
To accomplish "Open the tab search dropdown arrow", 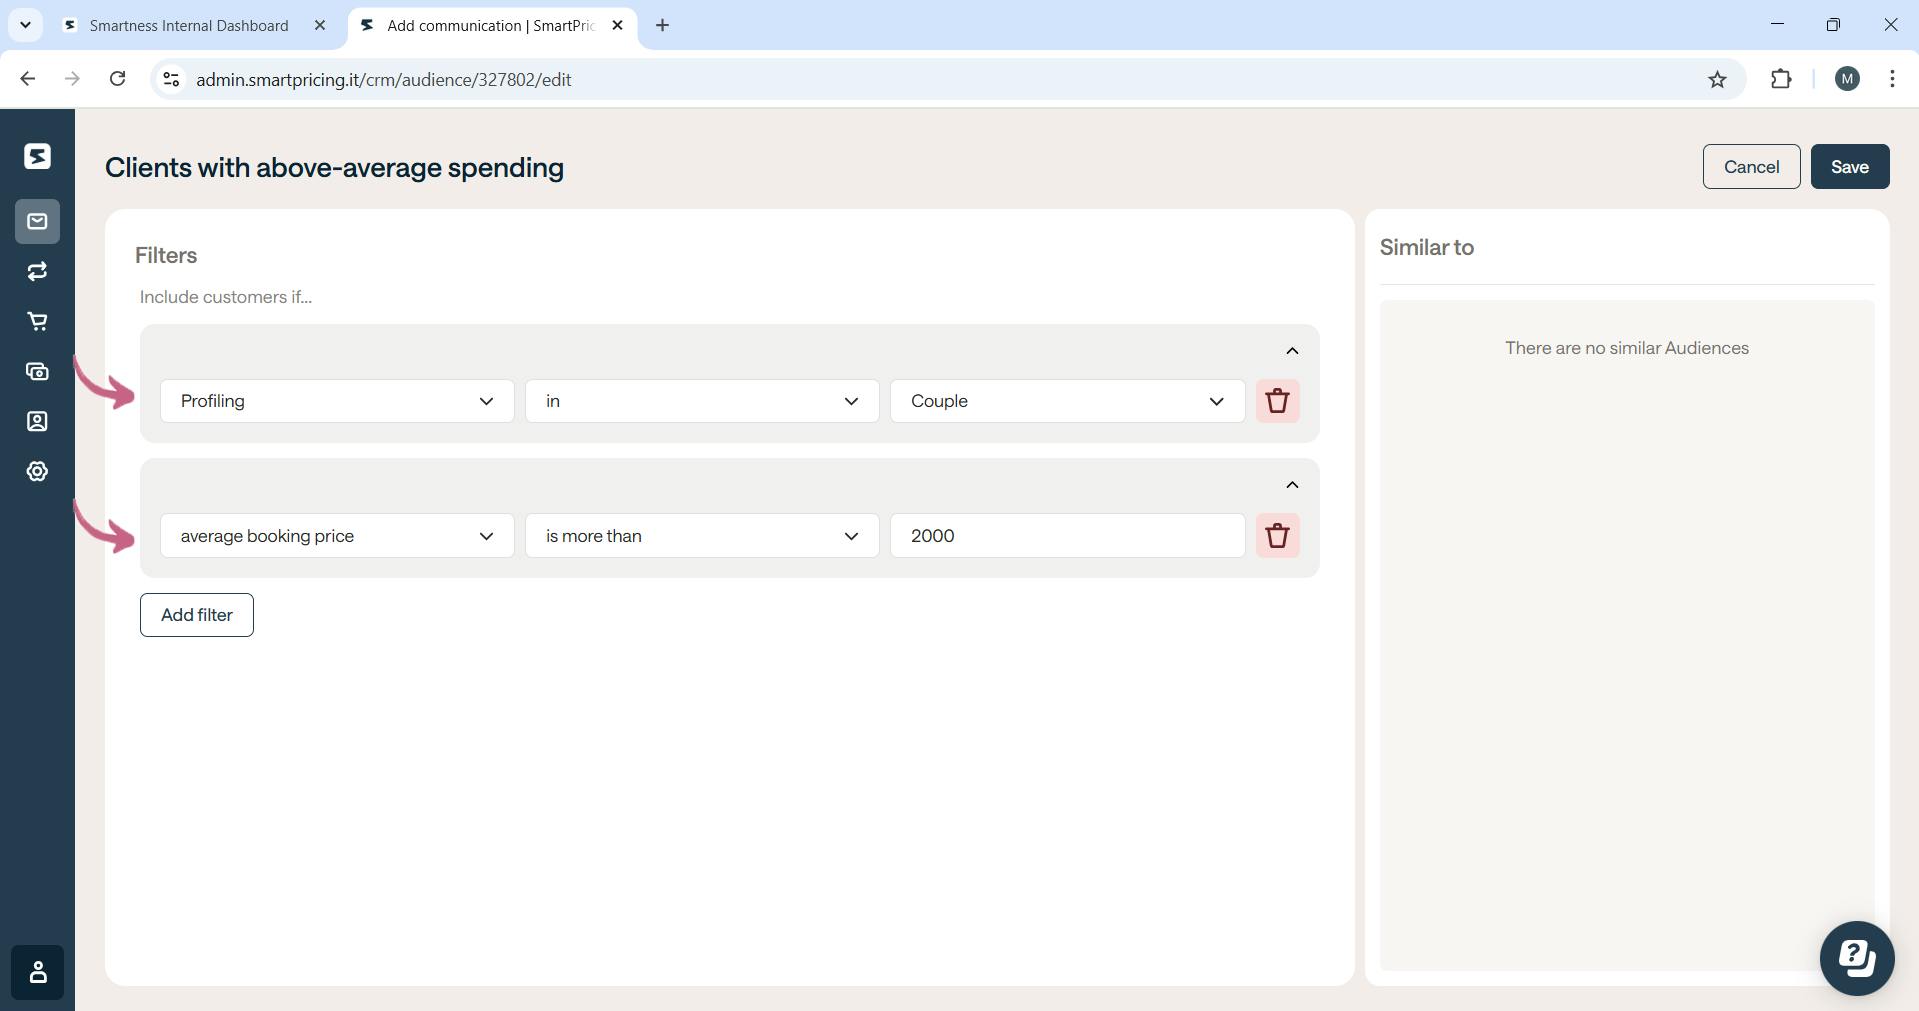I will pos(25,25).
